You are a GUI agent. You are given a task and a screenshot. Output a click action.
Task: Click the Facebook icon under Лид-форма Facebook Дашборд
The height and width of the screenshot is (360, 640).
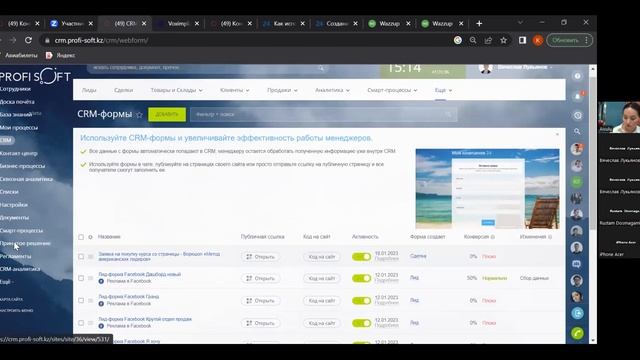tap(101, 281)
